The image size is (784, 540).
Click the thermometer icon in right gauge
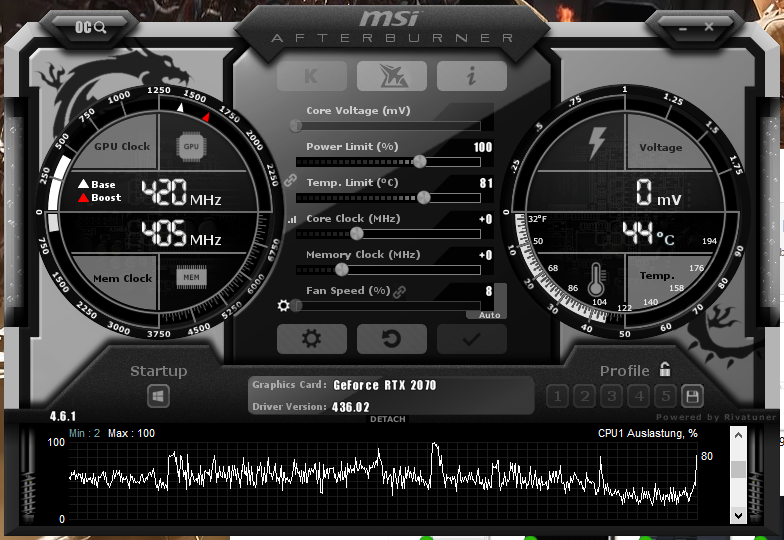pos(596,280)
